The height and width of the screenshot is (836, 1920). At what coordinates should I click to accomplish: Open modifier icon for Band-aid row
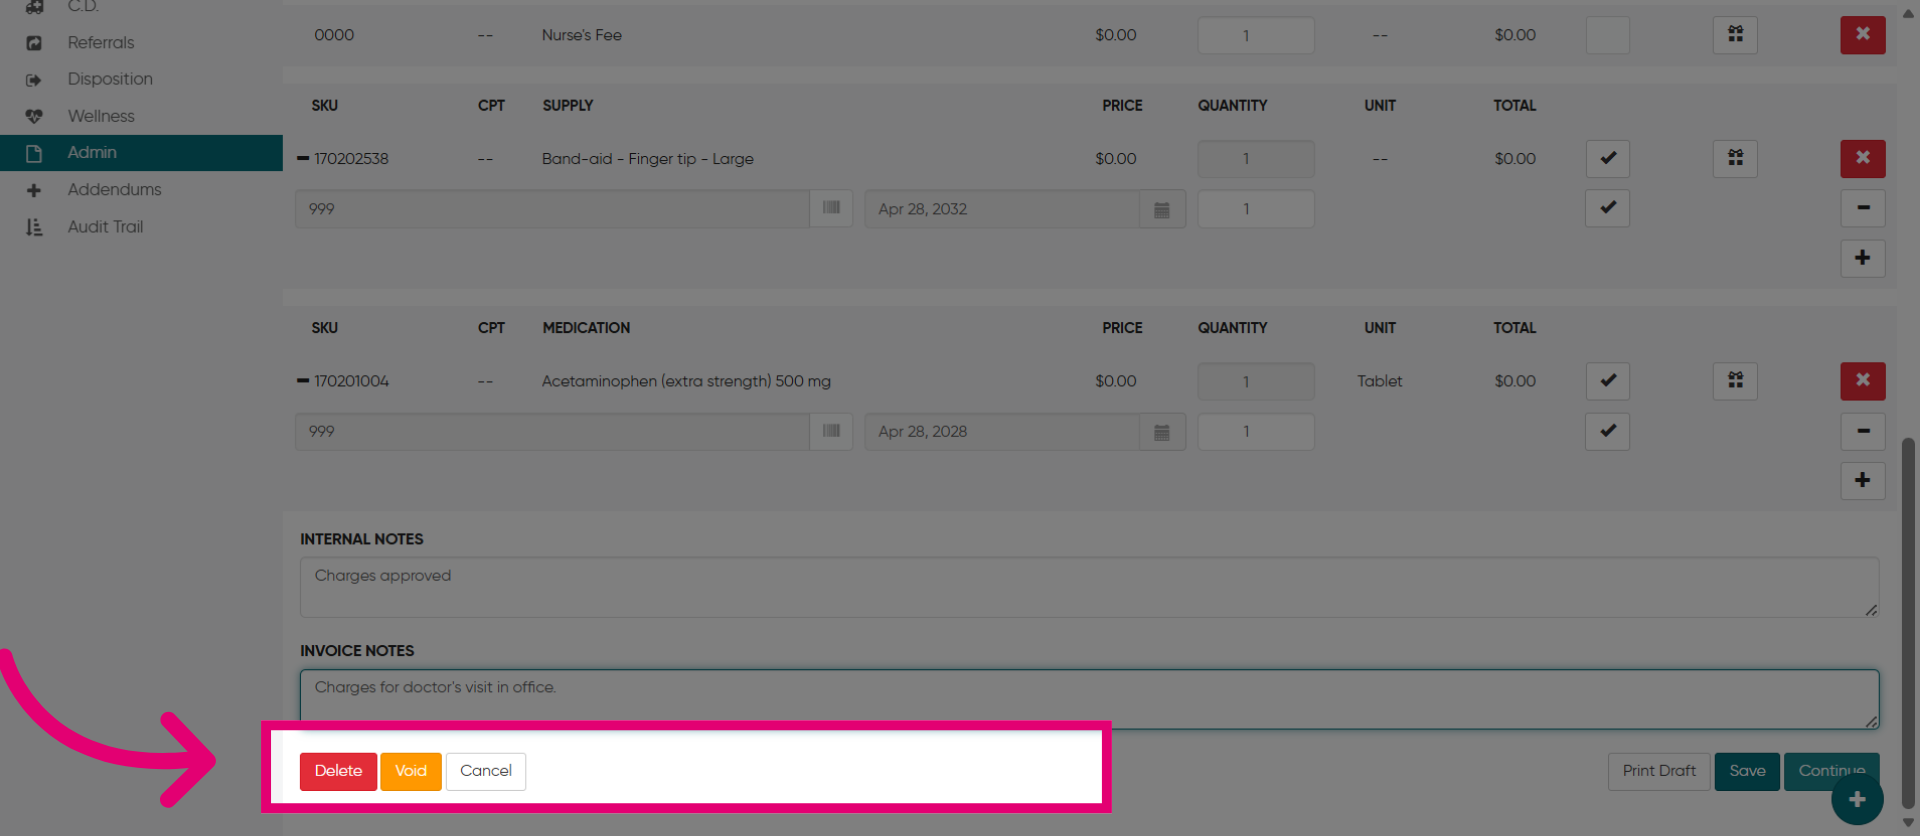point(1735,158)
